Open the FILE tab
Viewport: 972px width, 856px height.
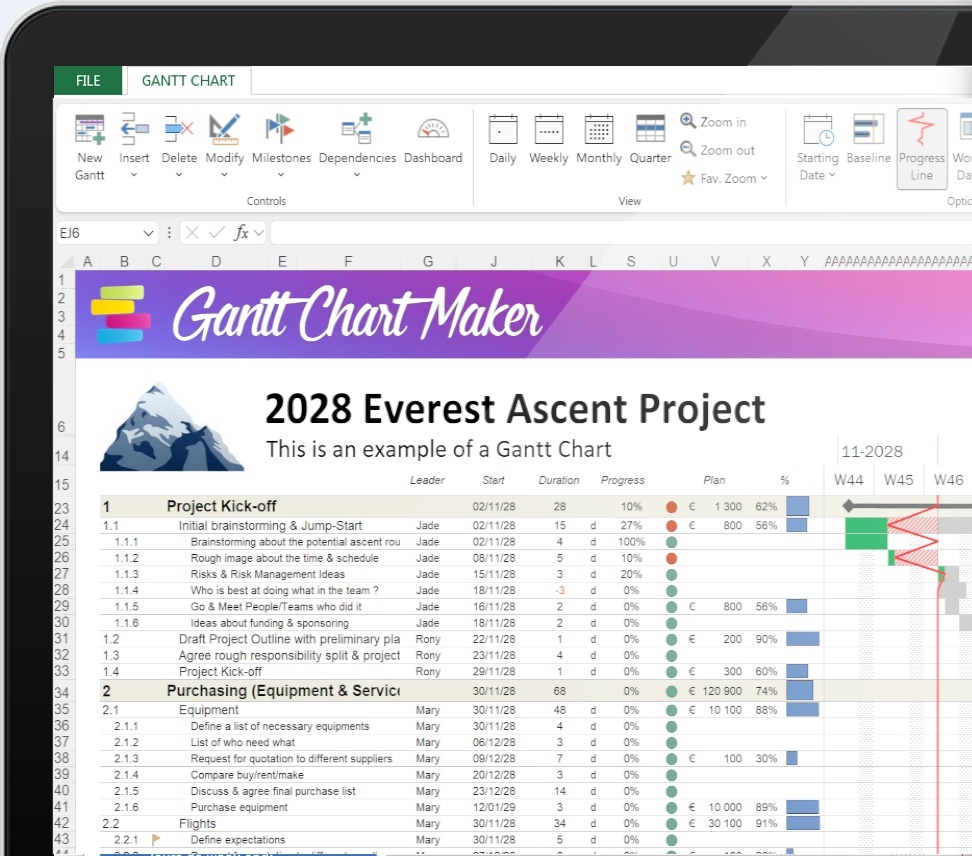pos(88,81)
